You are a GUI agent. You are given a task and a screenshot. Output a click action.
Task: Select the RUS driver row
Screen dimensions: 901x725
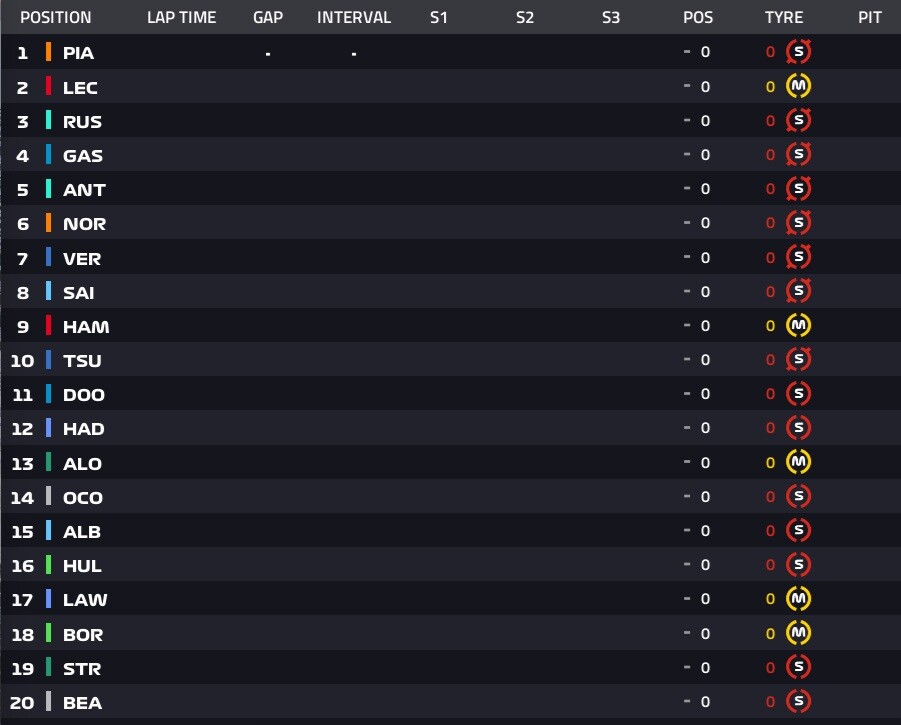(450, 121)
